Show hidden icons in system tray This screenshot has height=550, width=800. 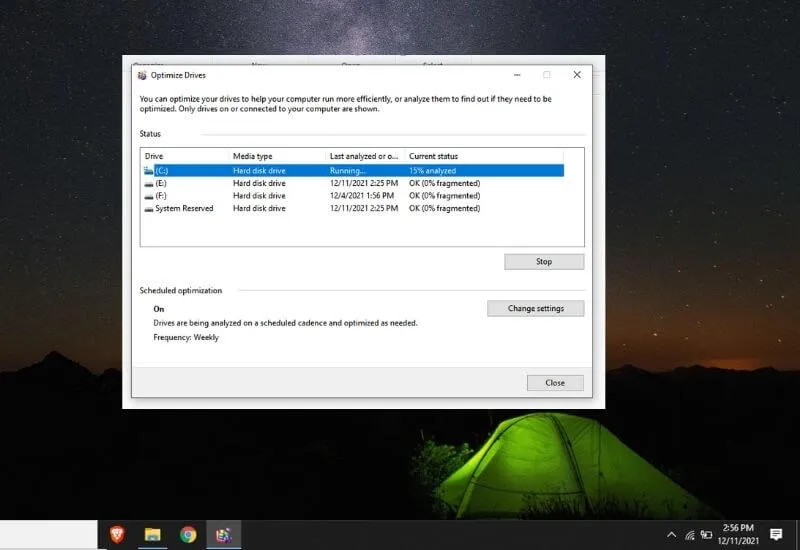click(671, 535)
